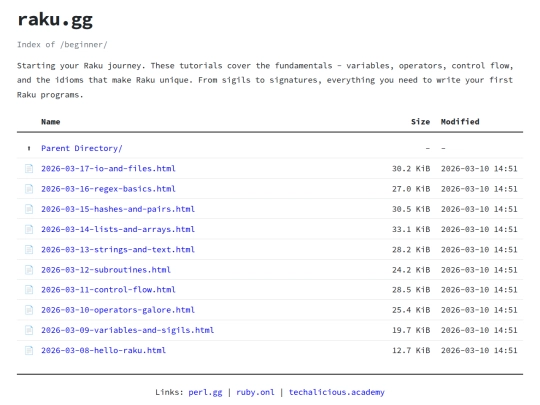Open 2026-03-13-strings-and-text.html
The image size is (540, 405).
pyautogui.click(x=118, y=250)
